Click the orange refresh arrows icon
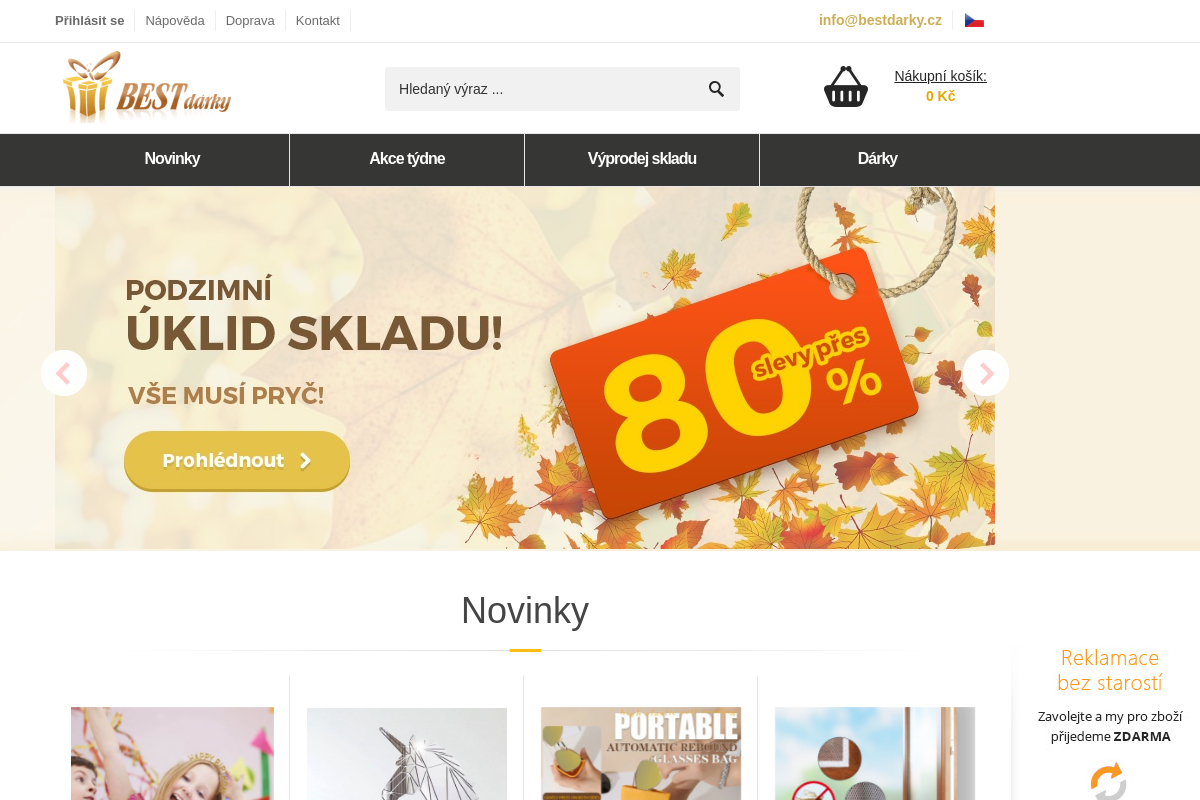 [1108, 781]
